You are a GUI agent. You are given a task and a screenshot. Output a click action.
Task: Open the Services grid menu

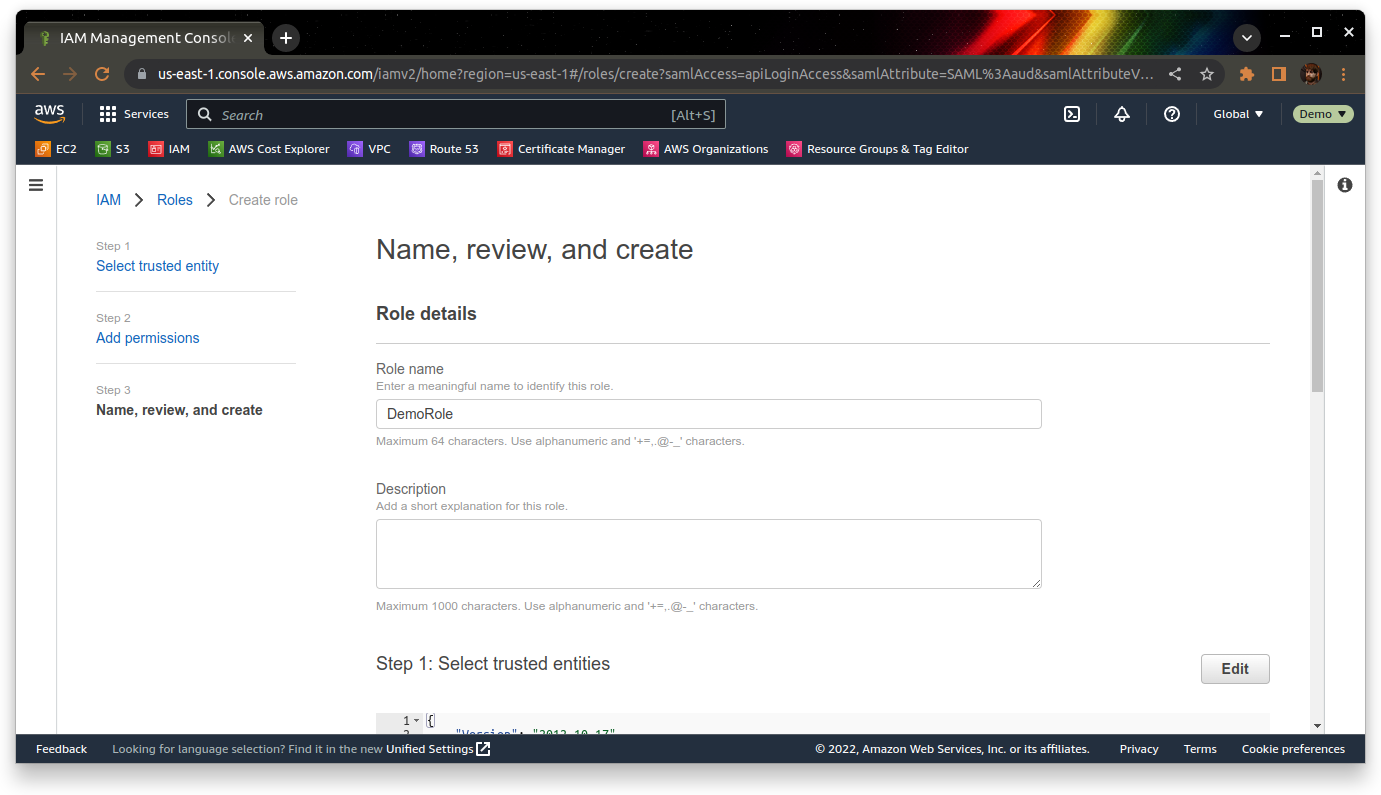(x=134, y=114)
